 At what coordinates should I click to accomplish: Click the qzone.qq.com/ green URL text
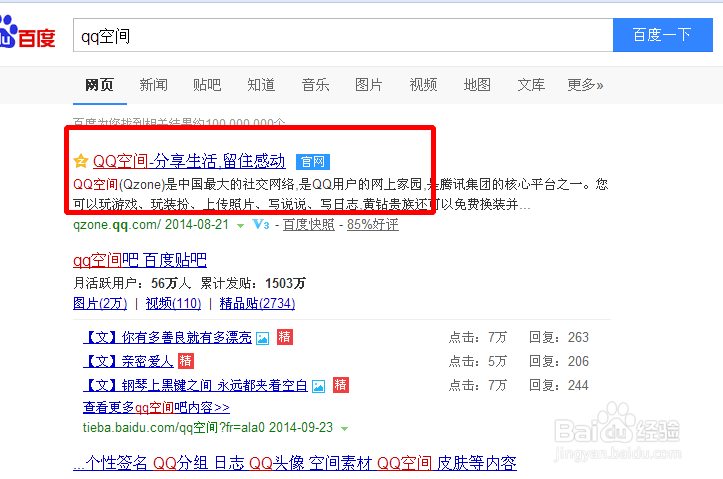point(117,225)
